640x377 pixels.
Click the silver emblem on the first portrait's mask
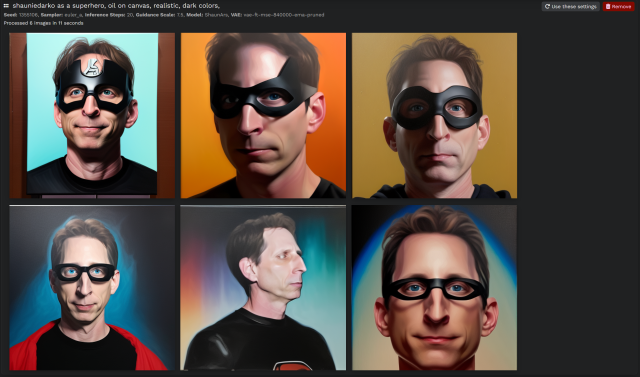(x=92, y=67)
